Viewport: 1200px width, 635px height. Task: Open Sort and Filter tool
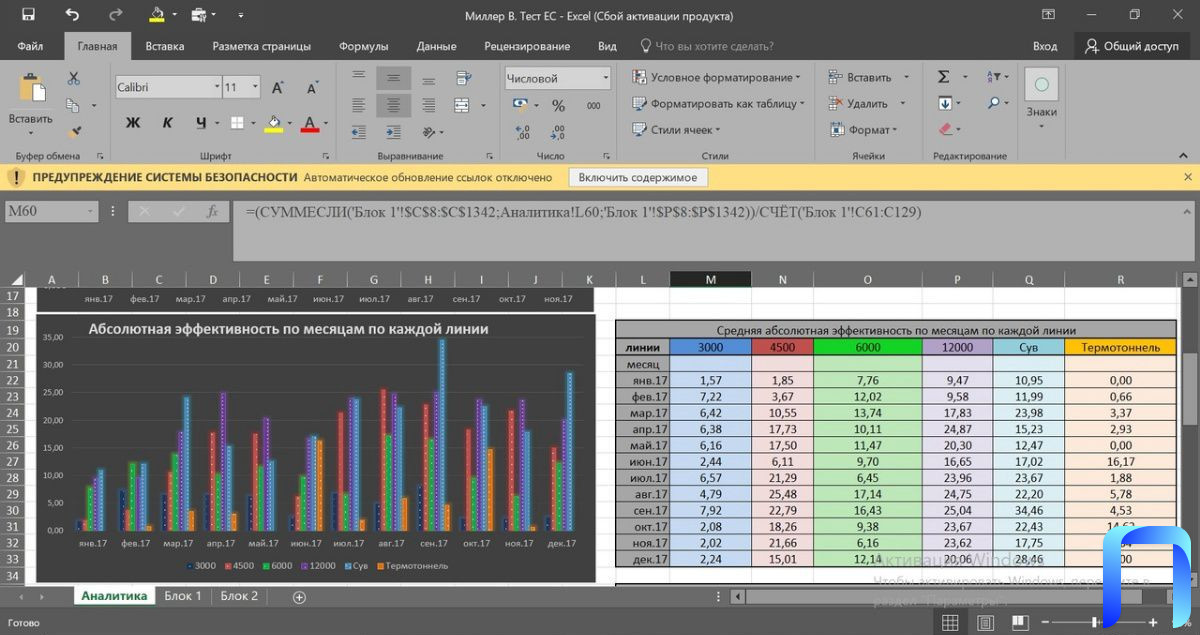tap(993, 77)
